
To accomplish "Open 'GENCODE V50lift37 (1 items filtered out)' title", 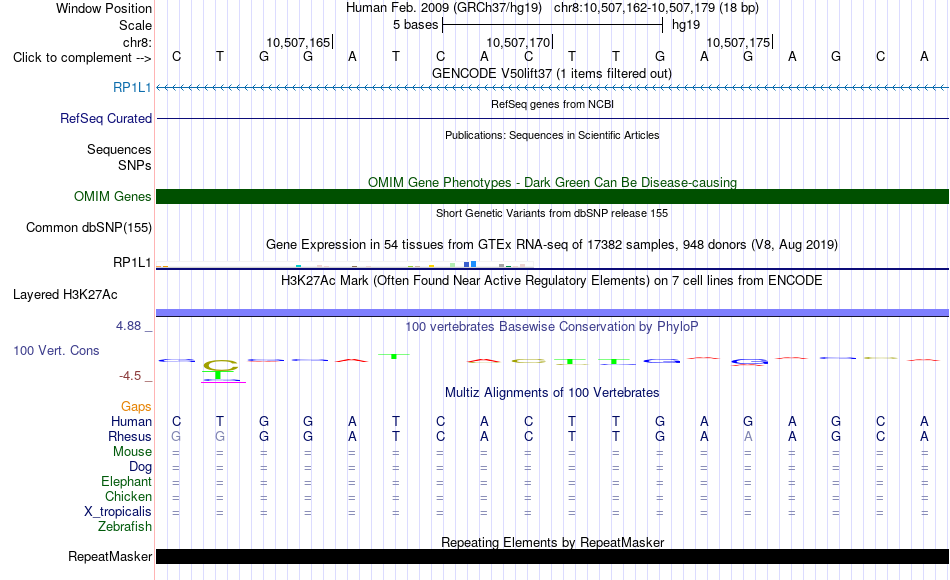I will (552, 73).
